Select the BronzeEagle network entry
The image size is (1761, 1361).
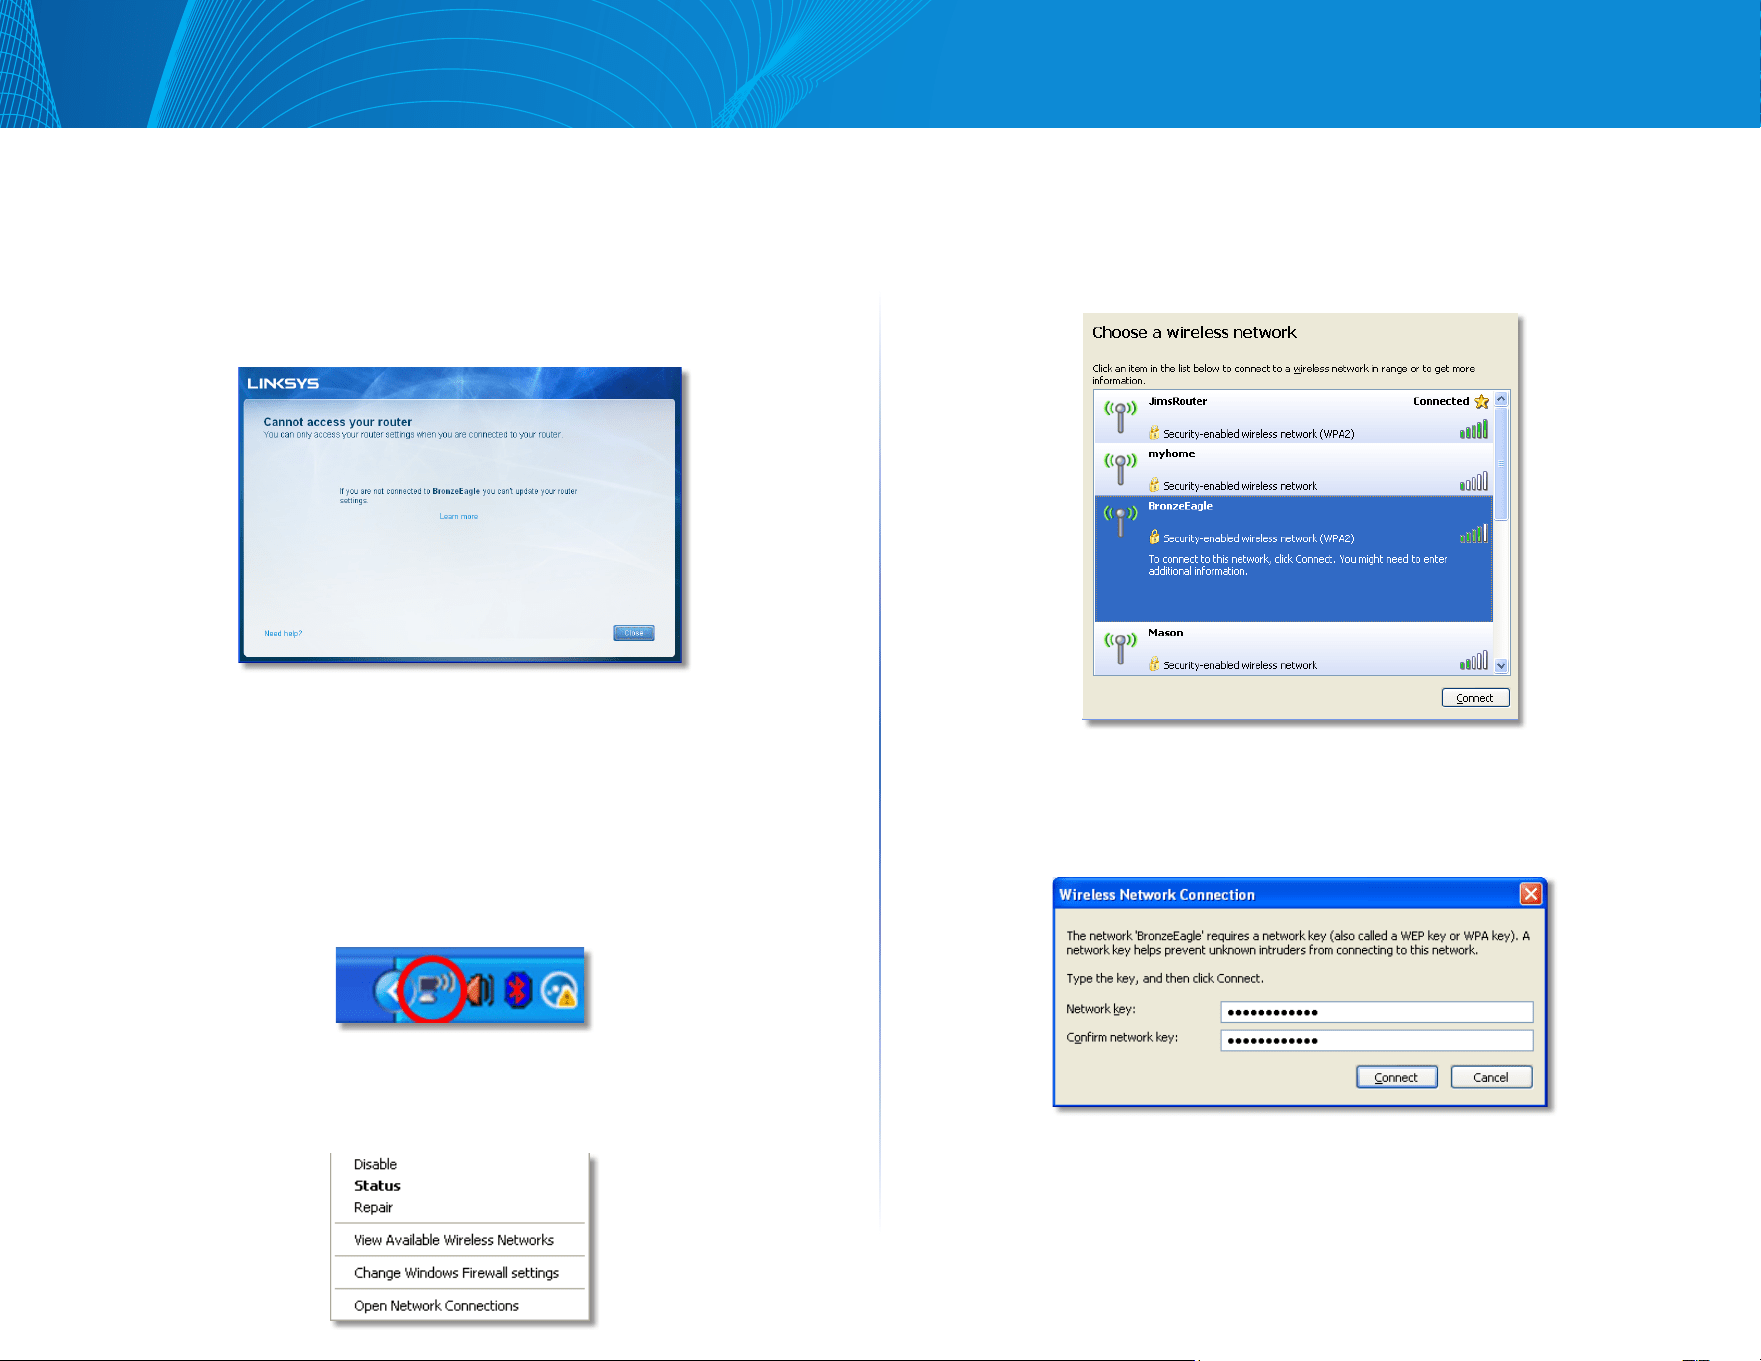pos(1293,559)
